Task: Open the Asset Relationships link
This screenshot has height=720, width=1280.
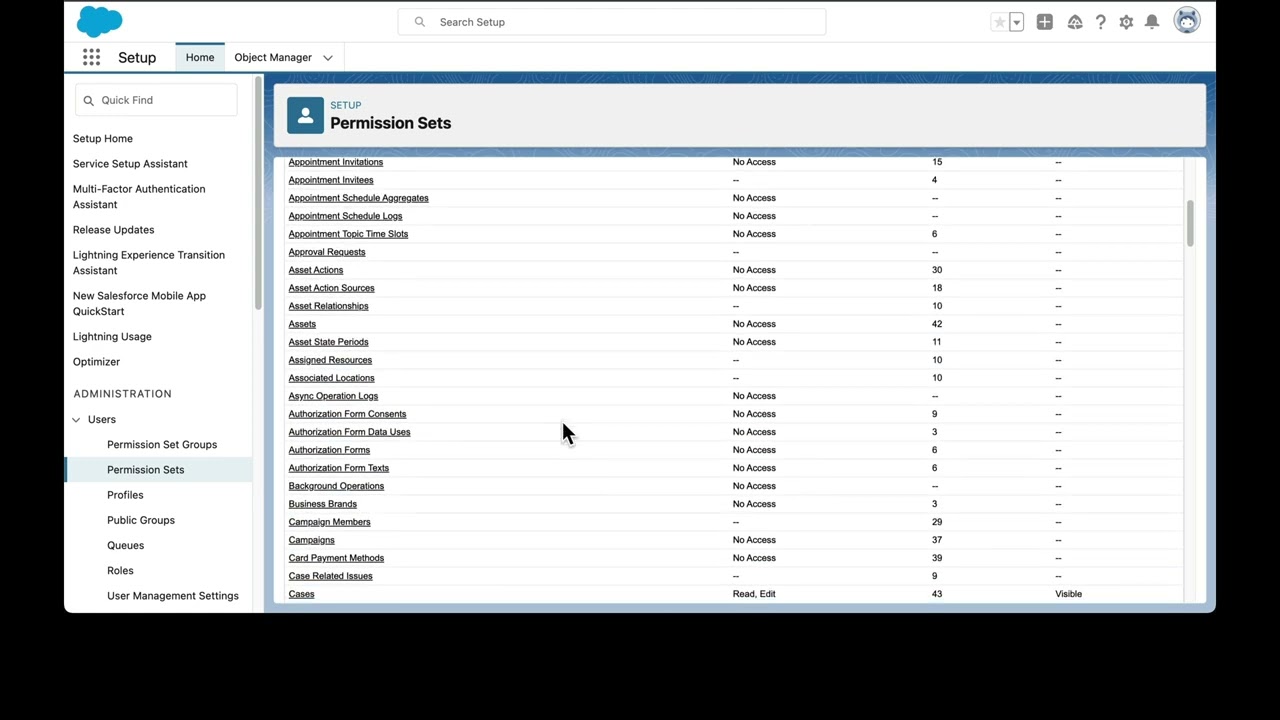Action: tap(329, 306)
